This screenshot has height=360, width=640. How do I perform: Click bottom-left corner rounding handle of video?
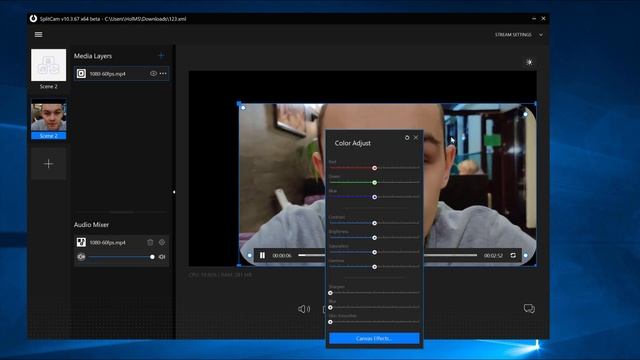249,256
